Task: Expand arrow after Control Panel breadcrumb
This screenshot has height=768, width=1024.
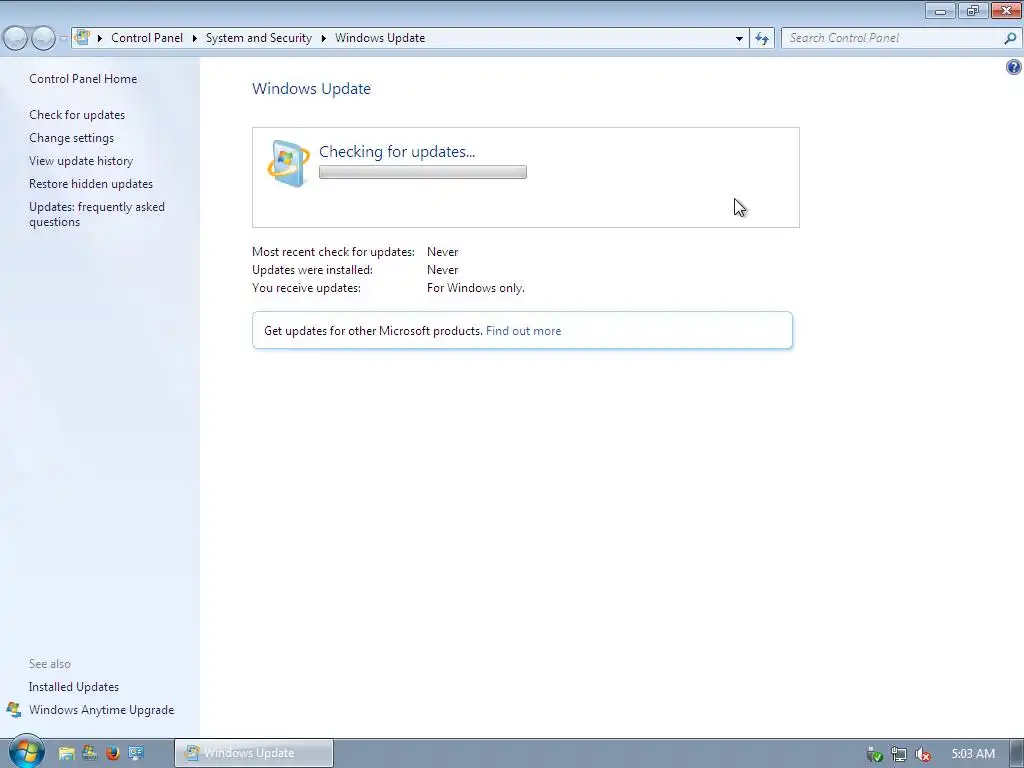Action: [195, 38]
